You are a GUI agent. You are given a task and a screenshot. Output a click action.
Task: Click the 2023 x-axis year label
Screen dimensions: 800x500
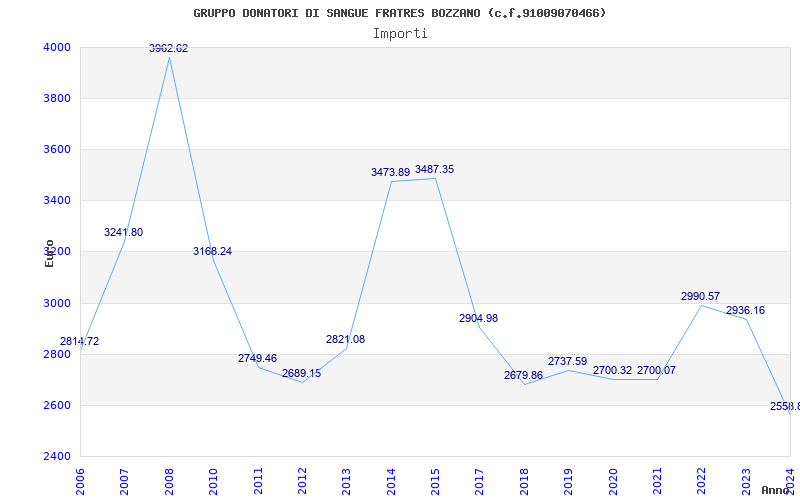(x=746, y=481)
